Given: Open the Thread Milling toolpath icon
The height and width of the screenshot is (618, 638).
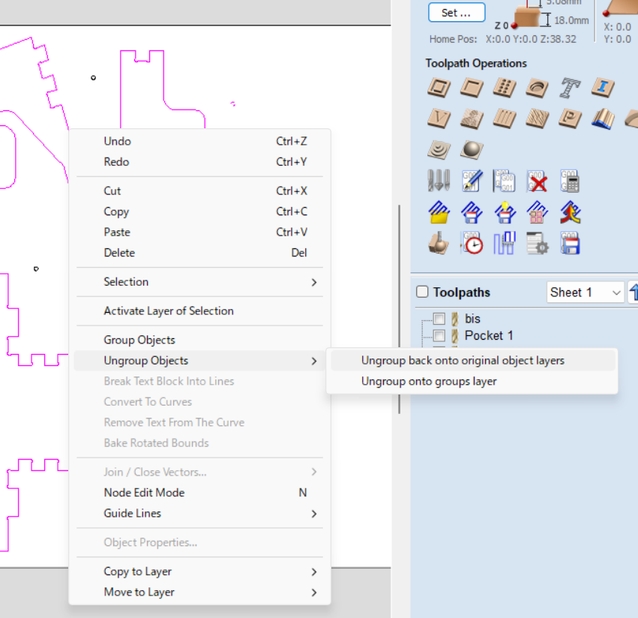Looking at the screenshot, I should pos(537,87).
